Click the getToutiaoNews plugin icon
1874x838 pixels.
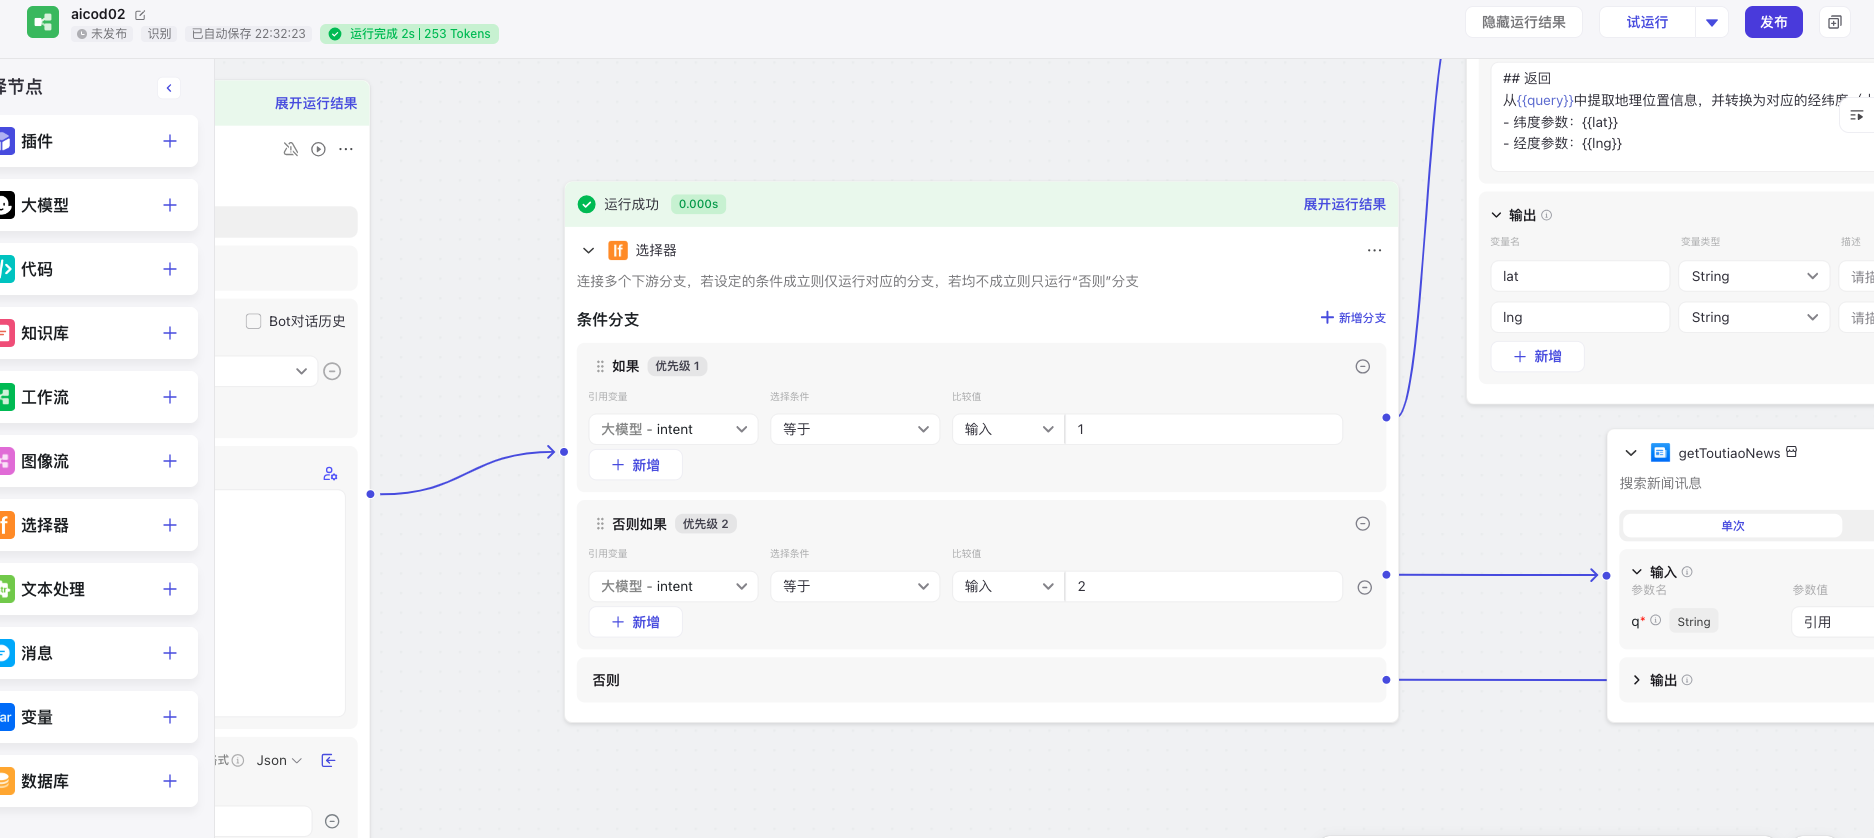pyautogui.click(x=1660, y=453)
